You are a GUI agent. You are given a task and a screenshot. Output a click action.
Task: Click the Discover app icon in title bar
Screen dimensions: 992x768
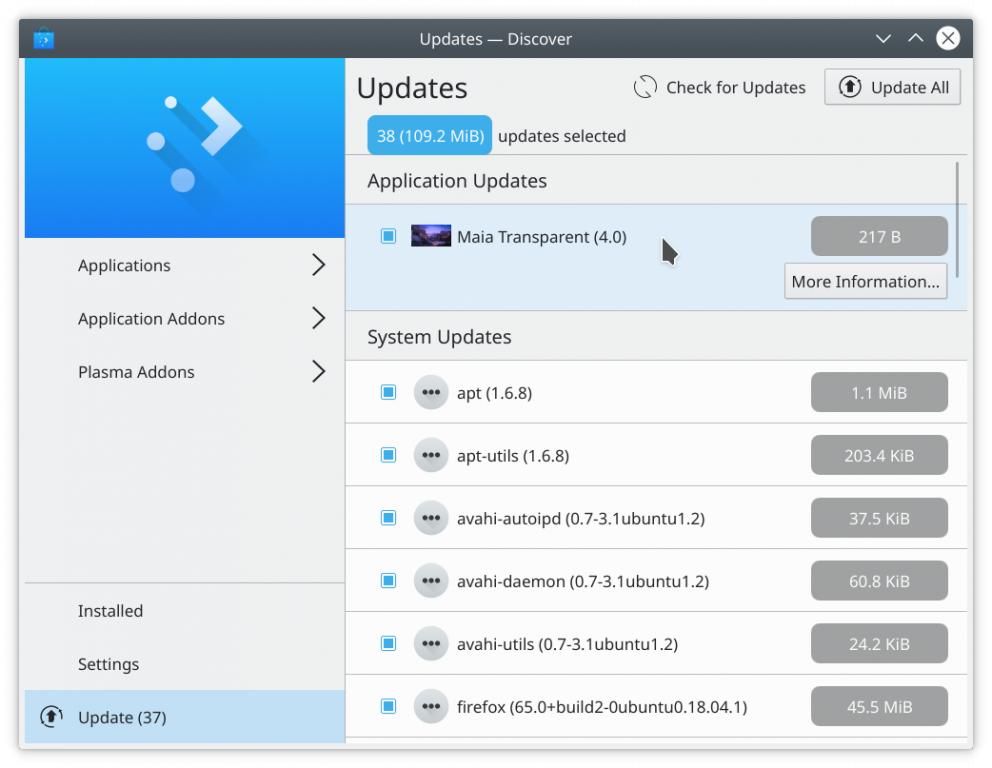pyautogui.click(x=44, y=39)
